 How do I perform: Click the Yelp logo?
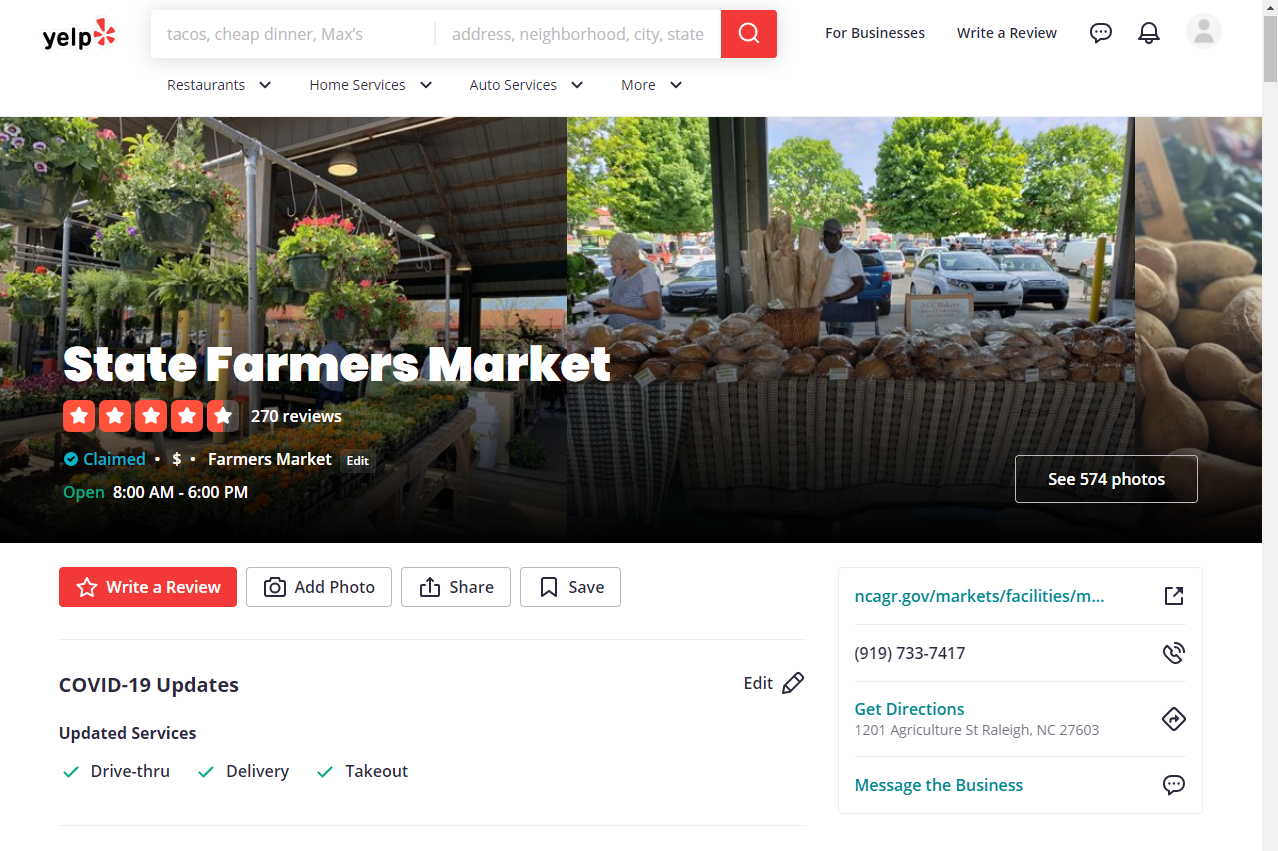[x=79, y=35]
